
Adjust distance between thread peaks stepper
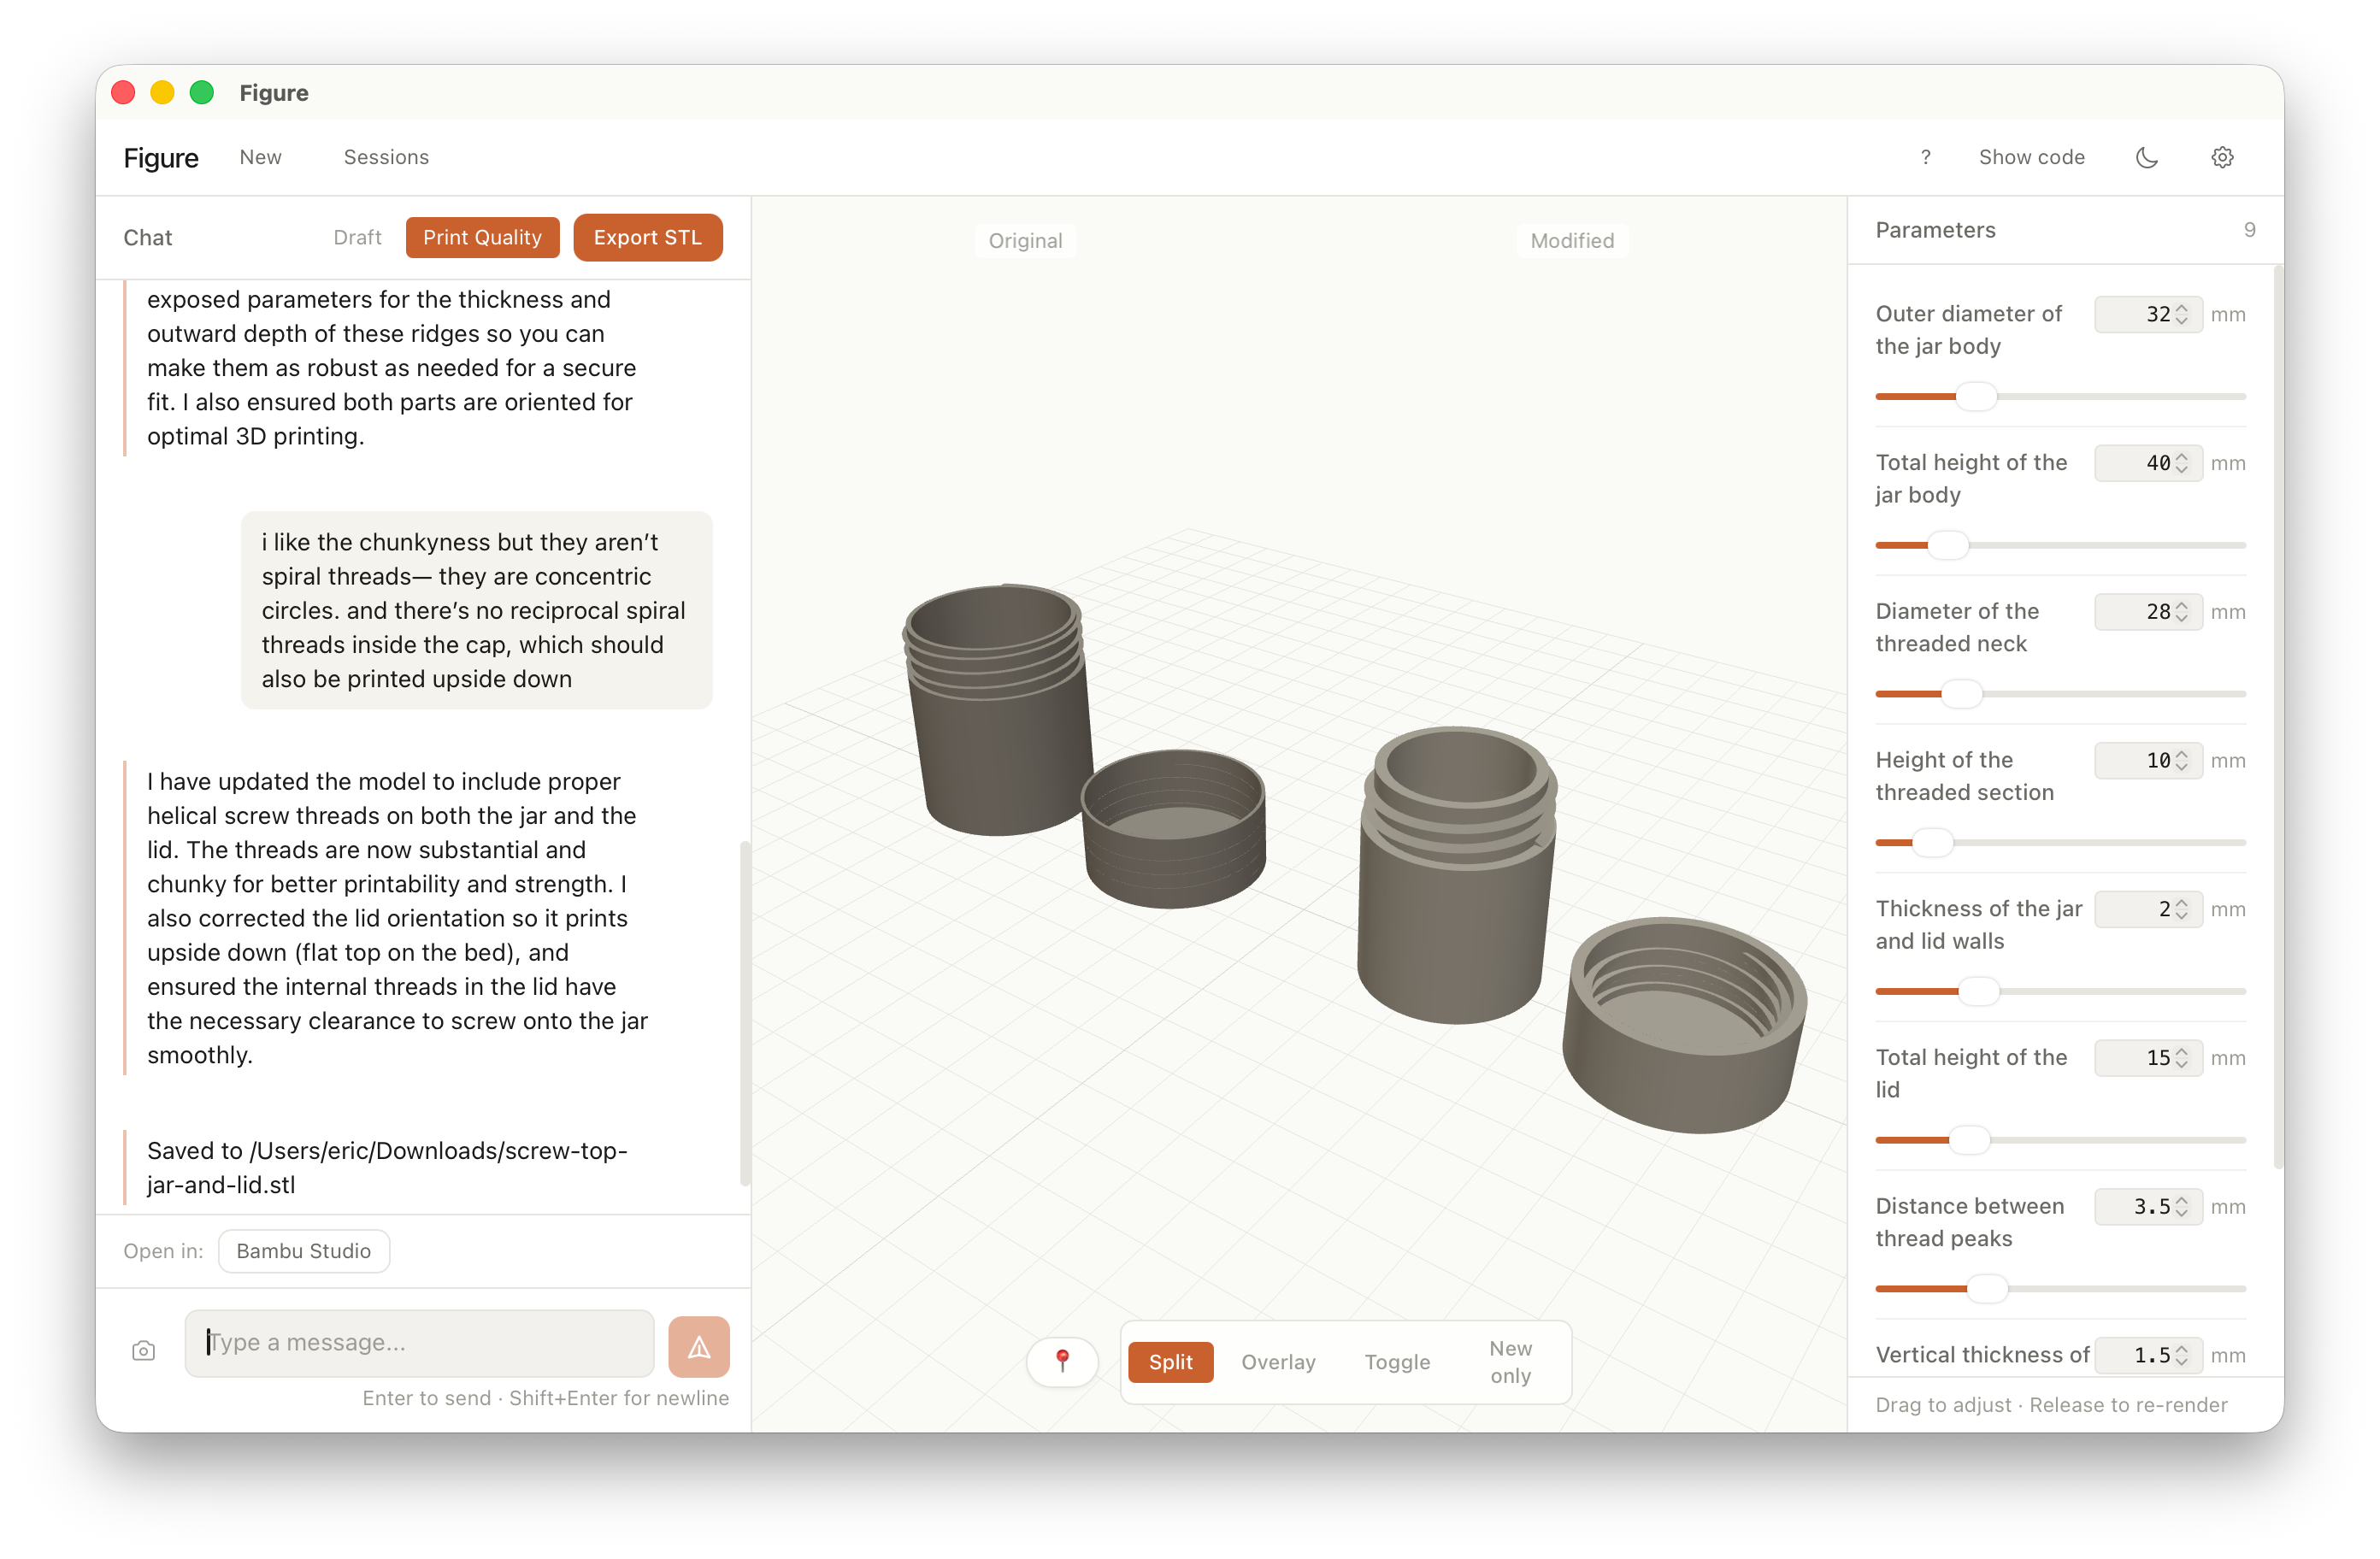point(2182,1206)
